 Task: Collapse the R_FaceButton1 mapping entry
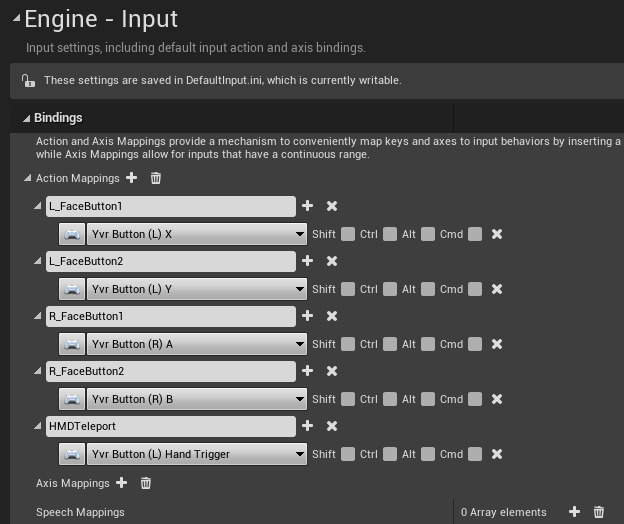[38, 316]
